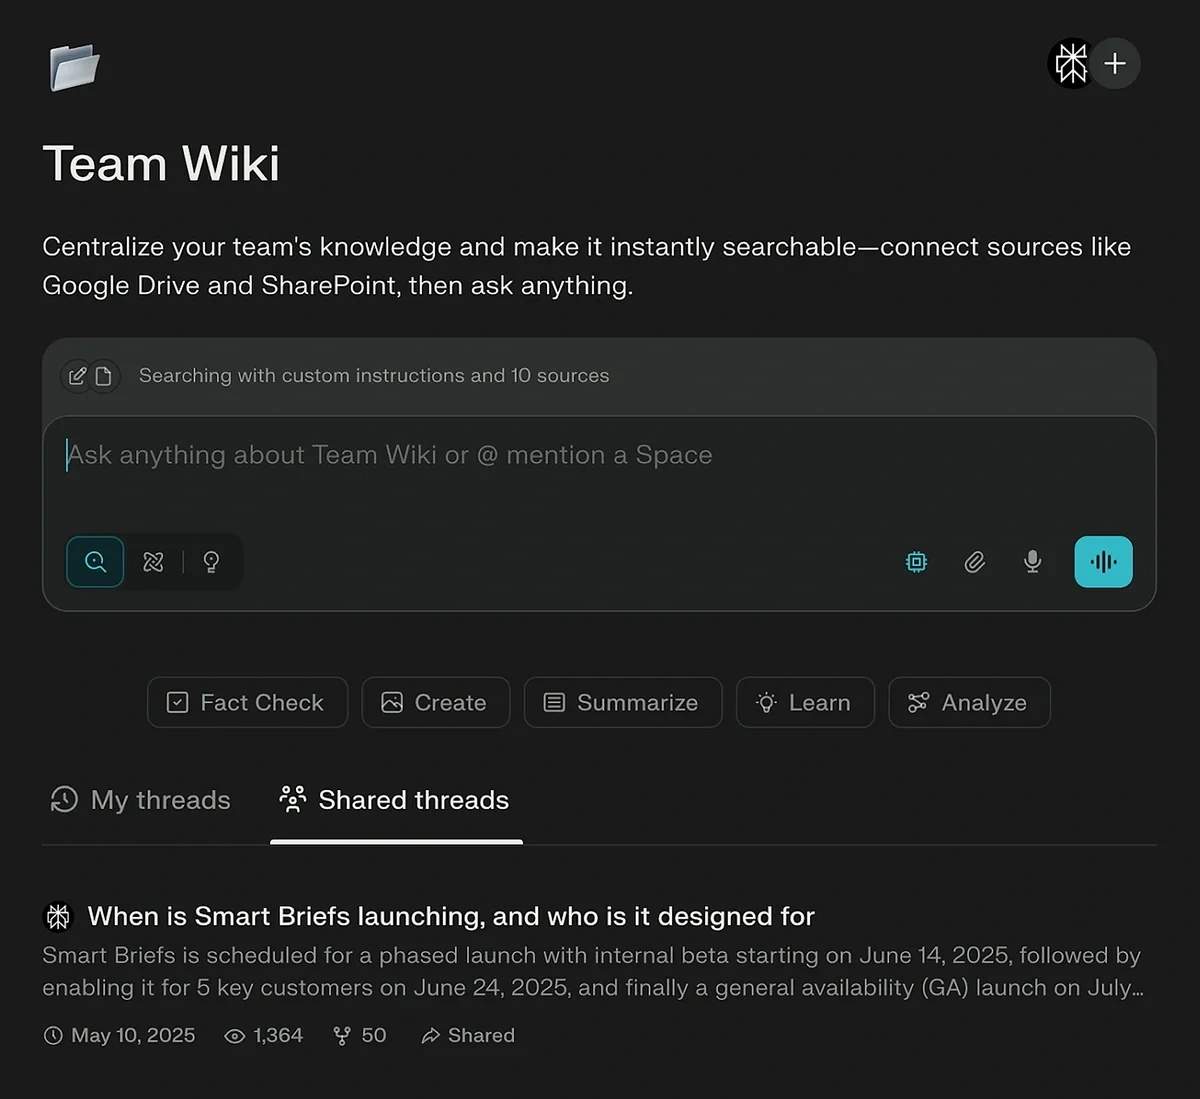The height and width of the screenshot is (1099, 1200).
Task: Open the Smart Briefs launching thread
Action: coord(451,916)
